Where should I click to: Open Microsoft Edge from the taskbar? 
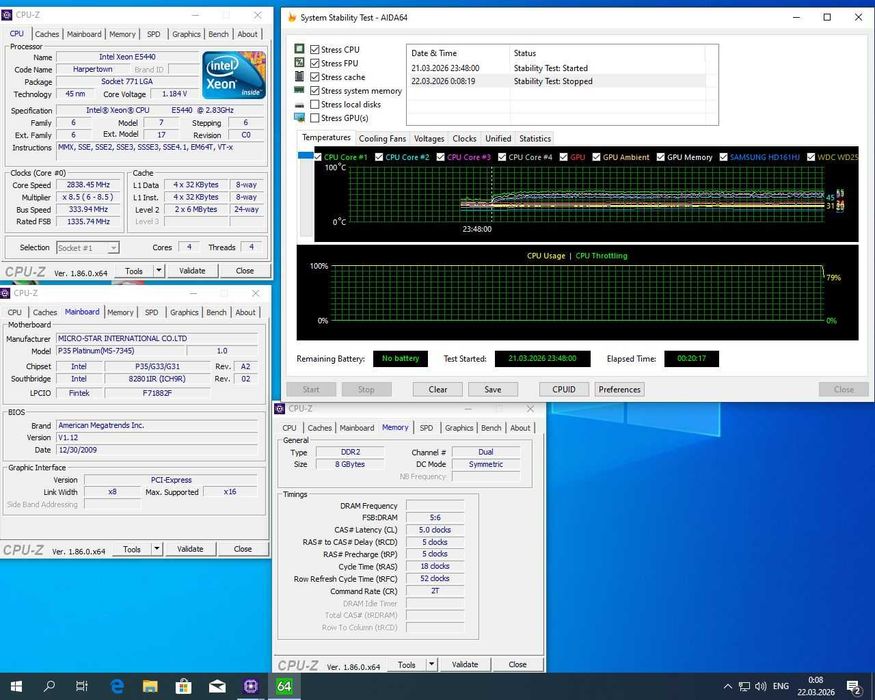click(117, 686)
